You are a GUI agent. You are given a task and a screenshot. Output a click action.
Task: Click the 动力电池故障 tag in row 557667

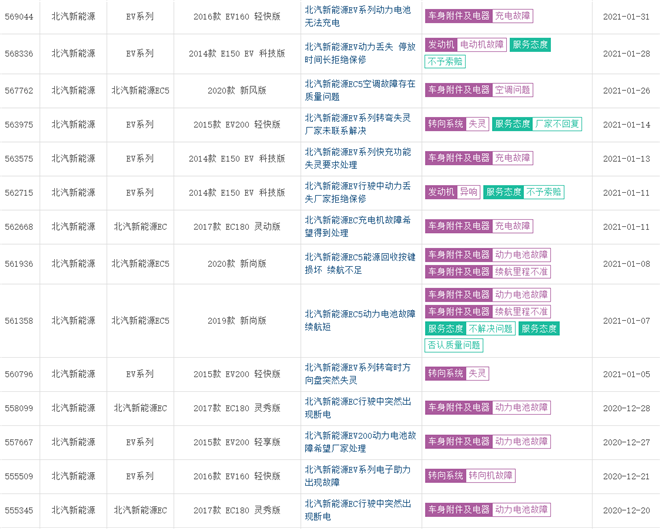[x=521, y=441]
